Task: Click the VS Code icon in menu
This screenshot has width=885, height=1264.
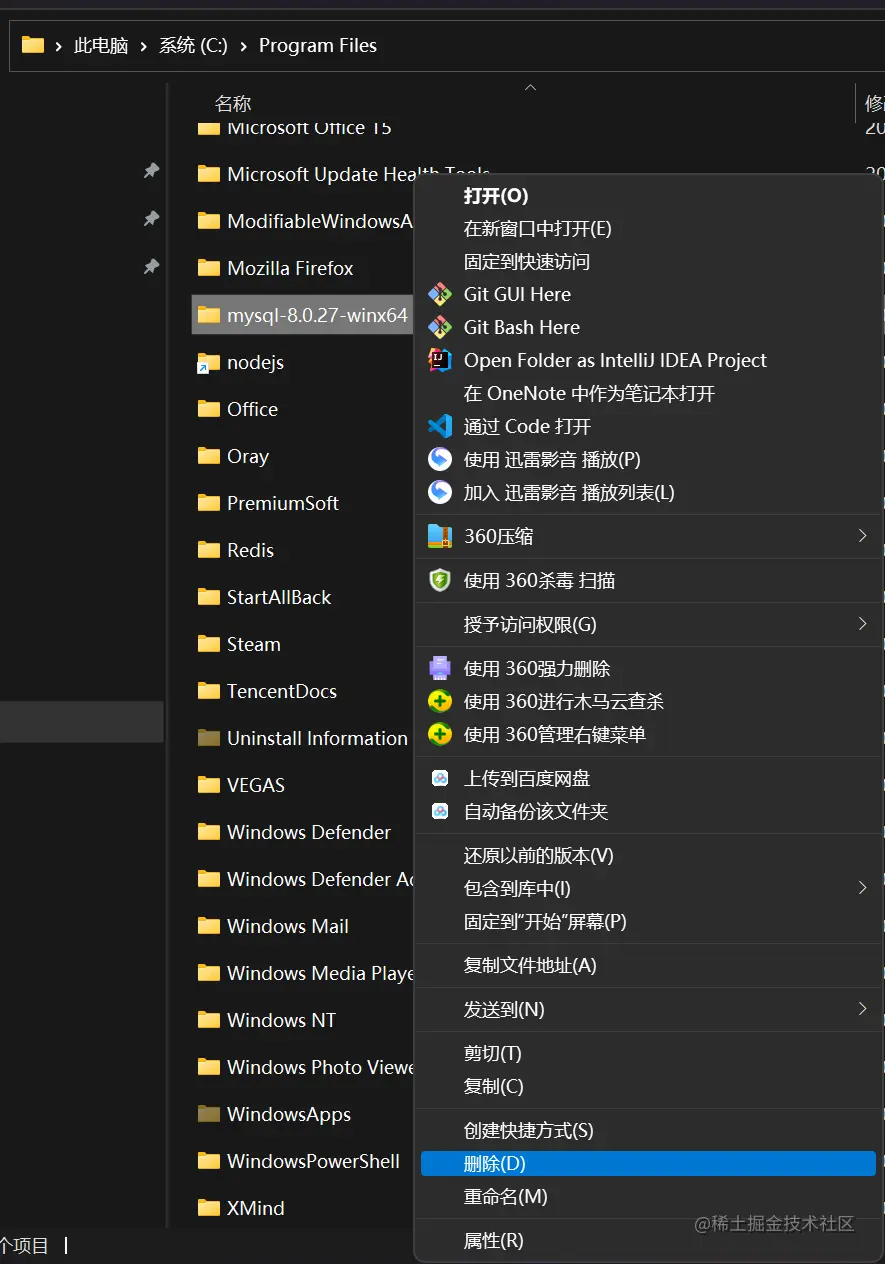Action: point(440,426)
